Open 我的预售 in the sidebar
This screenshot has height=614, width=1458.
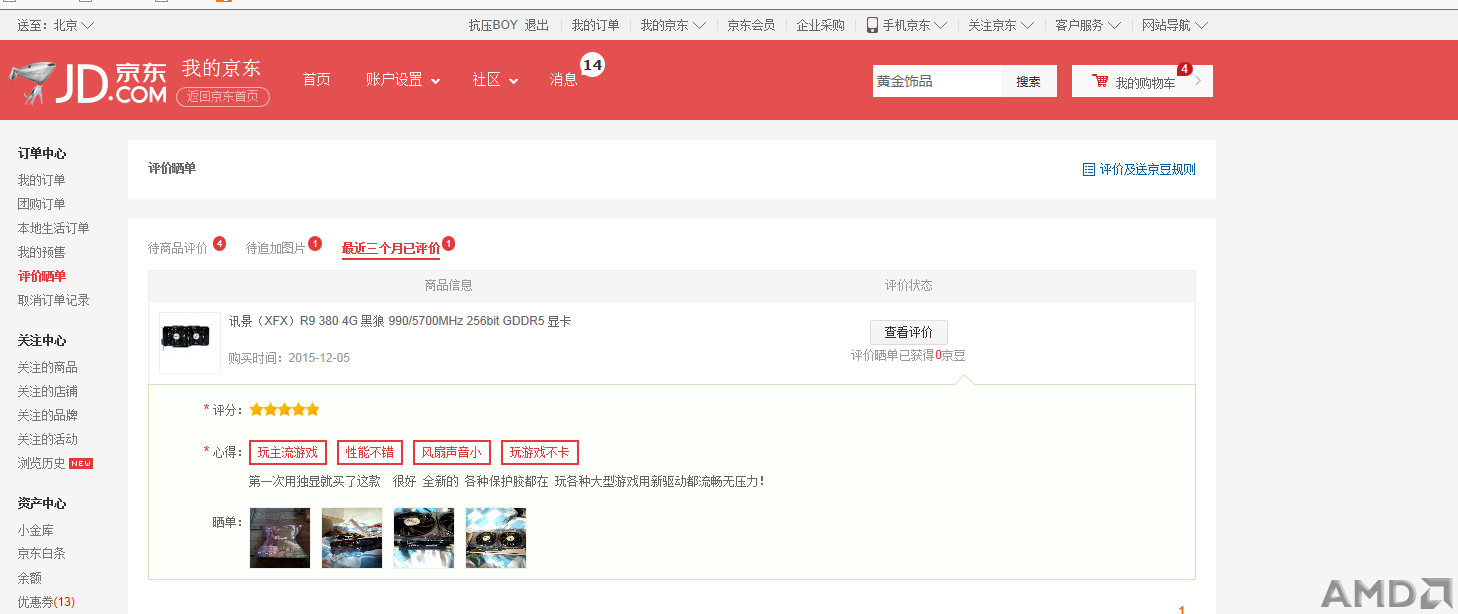(x=42, y=252)
